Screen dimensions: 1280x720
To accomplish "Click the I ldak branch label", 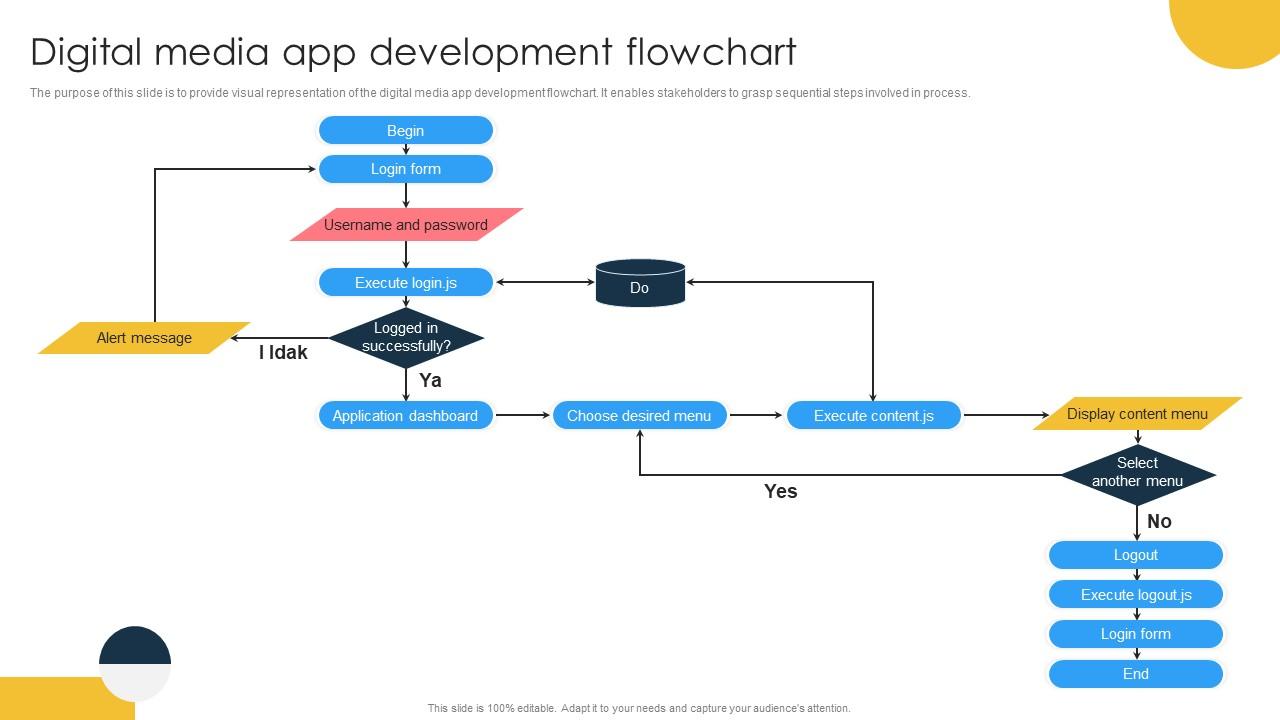I will [283, 352].
